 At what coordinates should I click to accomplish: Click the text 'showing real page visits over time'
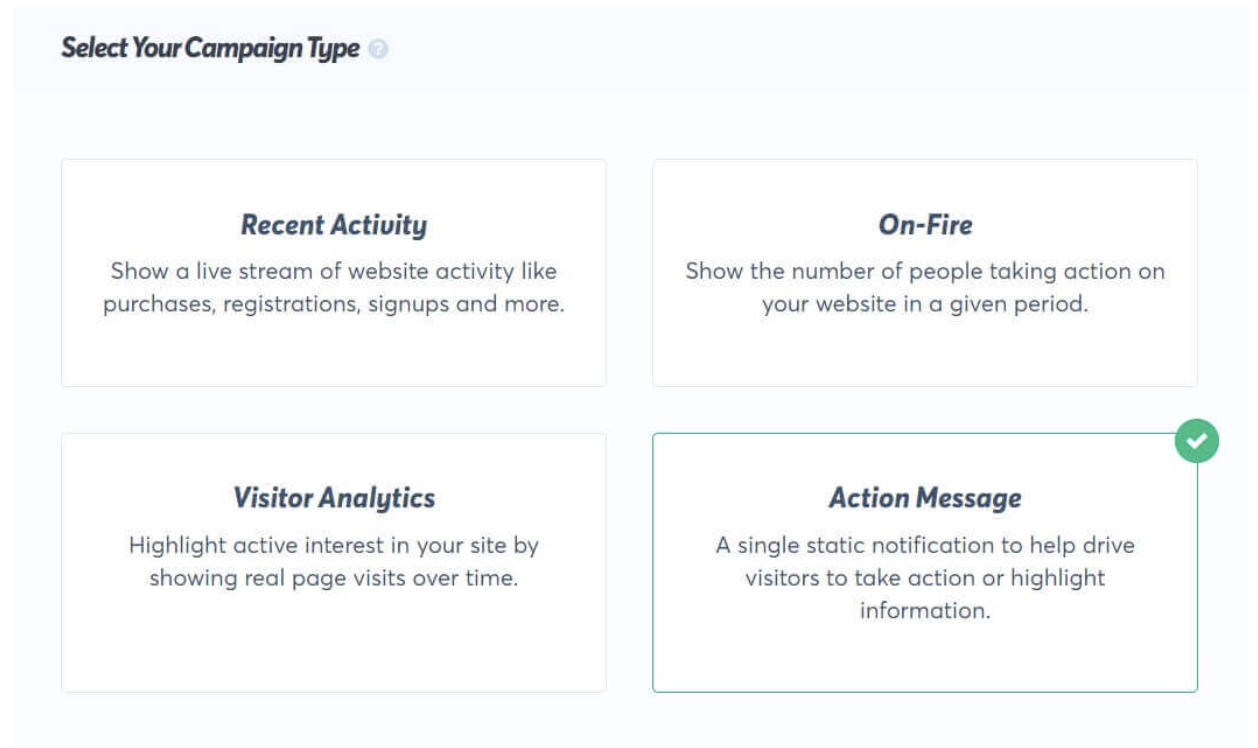(x=334, y=578)
